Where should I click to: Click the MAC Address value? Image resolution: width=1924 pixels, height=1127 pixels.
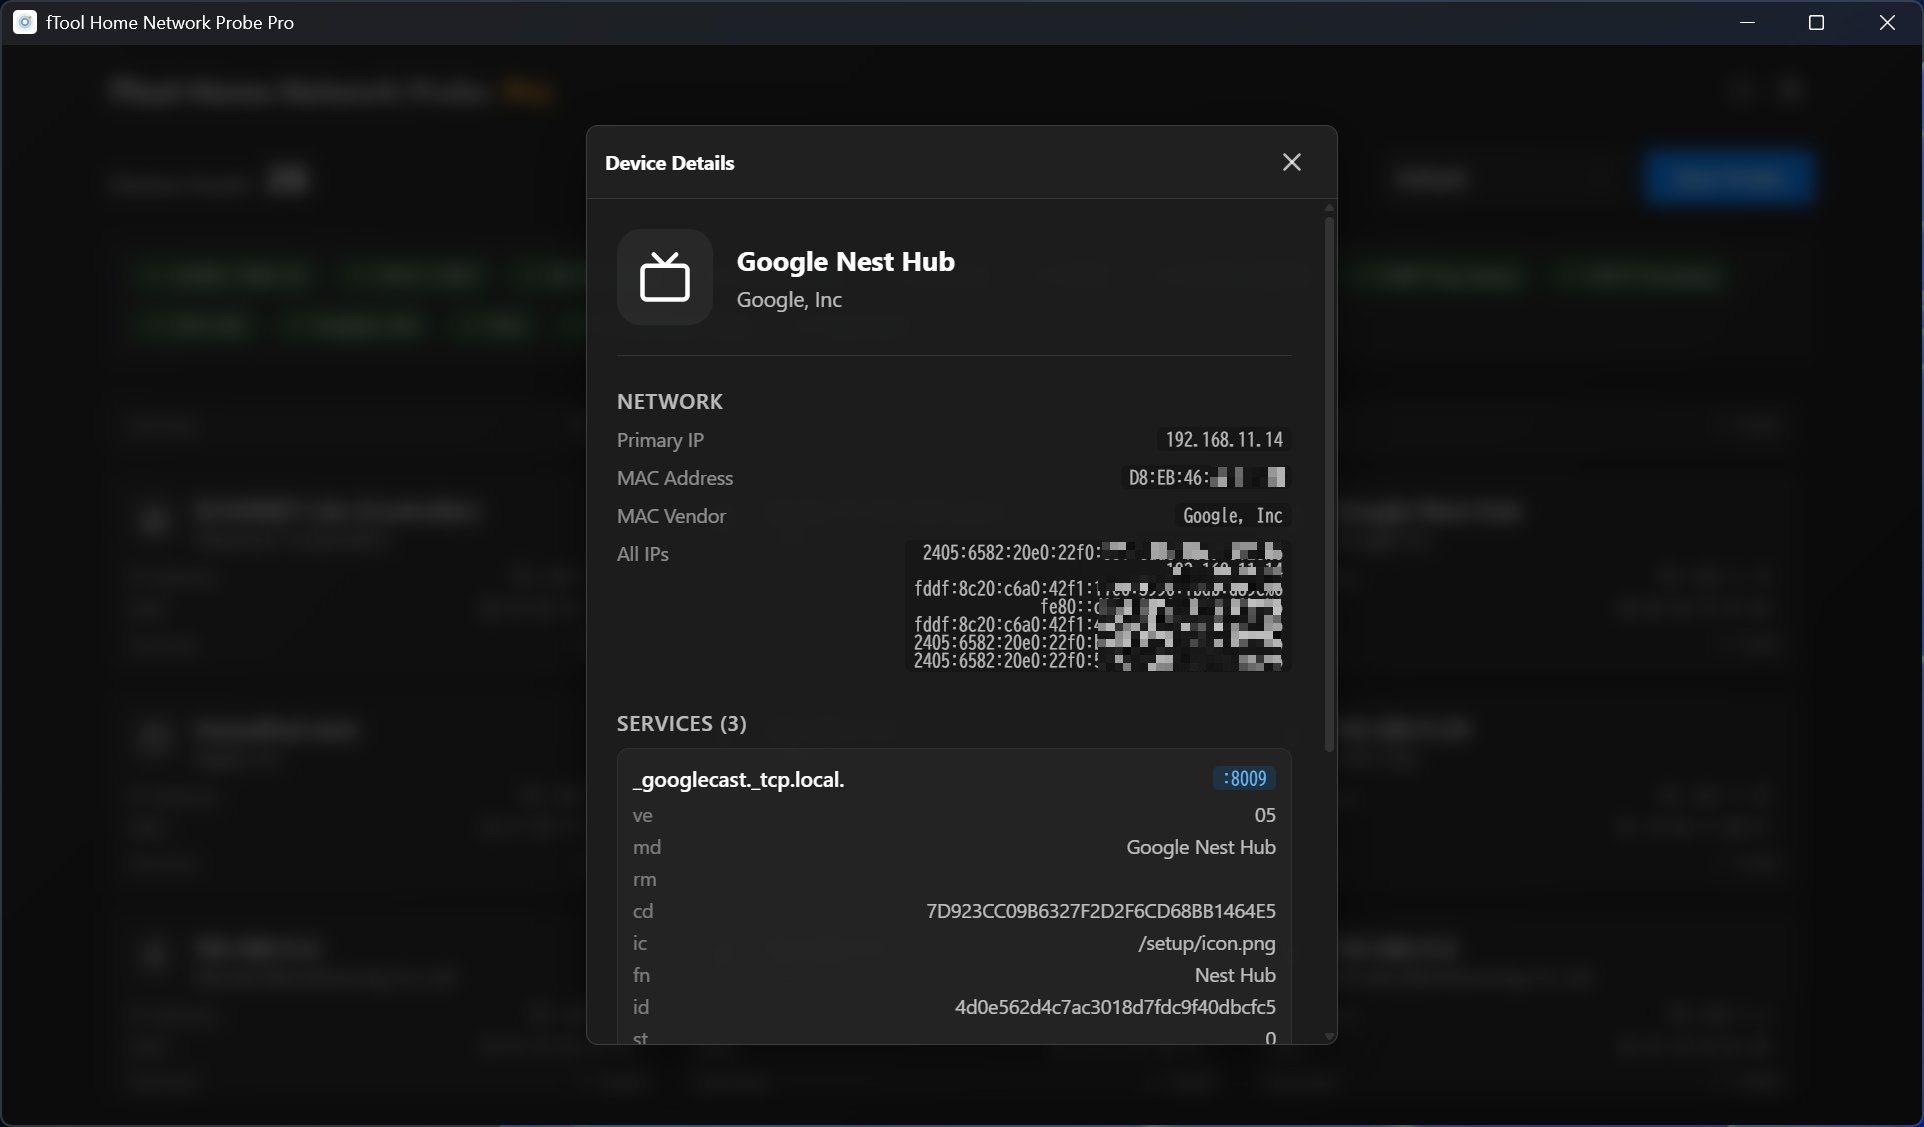coord(1206,478)
